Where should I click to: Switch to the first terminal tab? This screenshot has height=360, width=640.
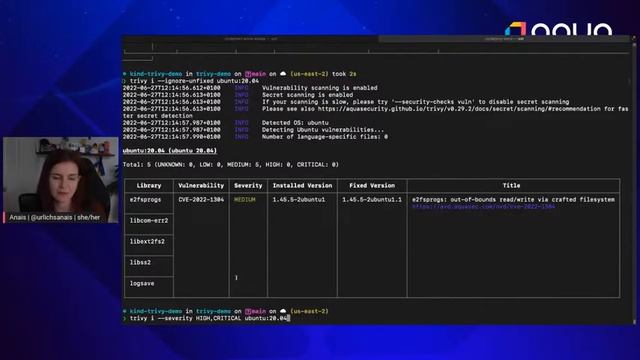point(250,39)
